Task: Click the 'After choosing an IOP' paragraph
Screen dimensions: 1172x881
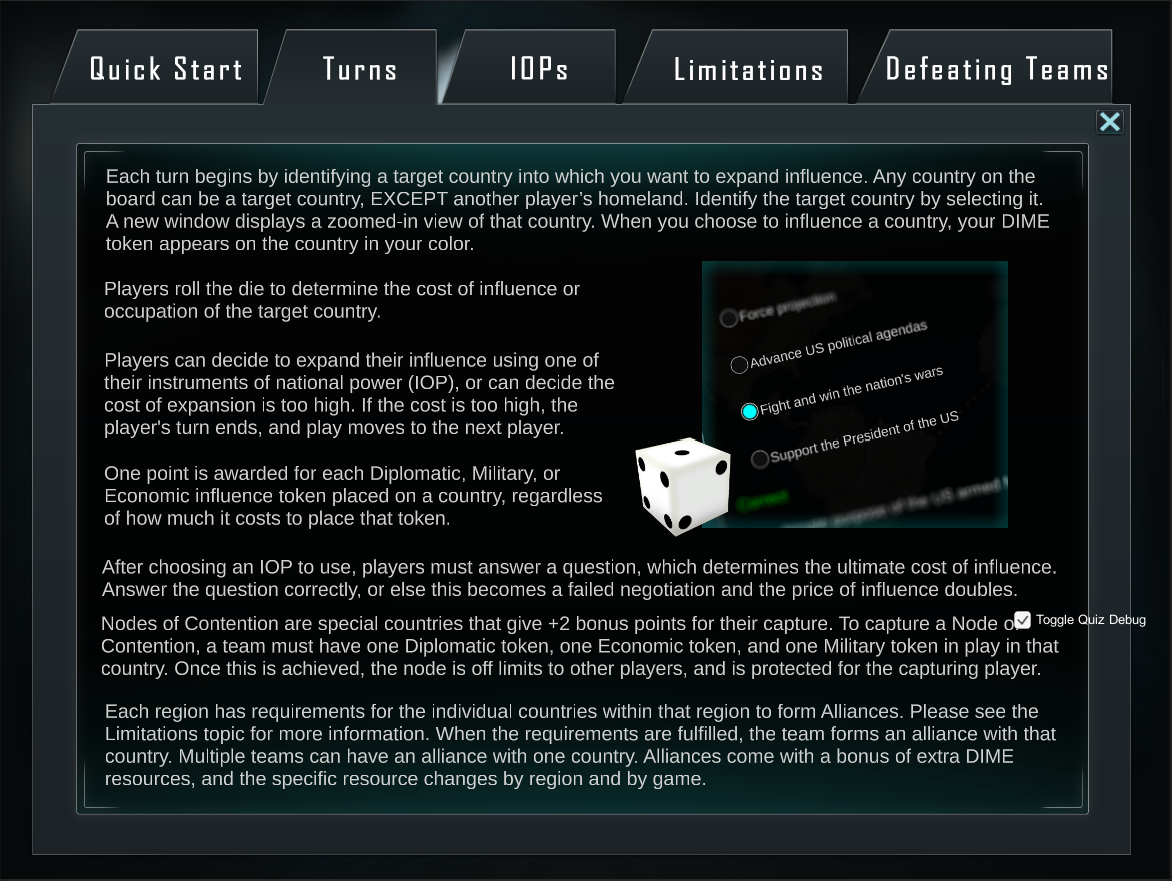Action: 579,578
